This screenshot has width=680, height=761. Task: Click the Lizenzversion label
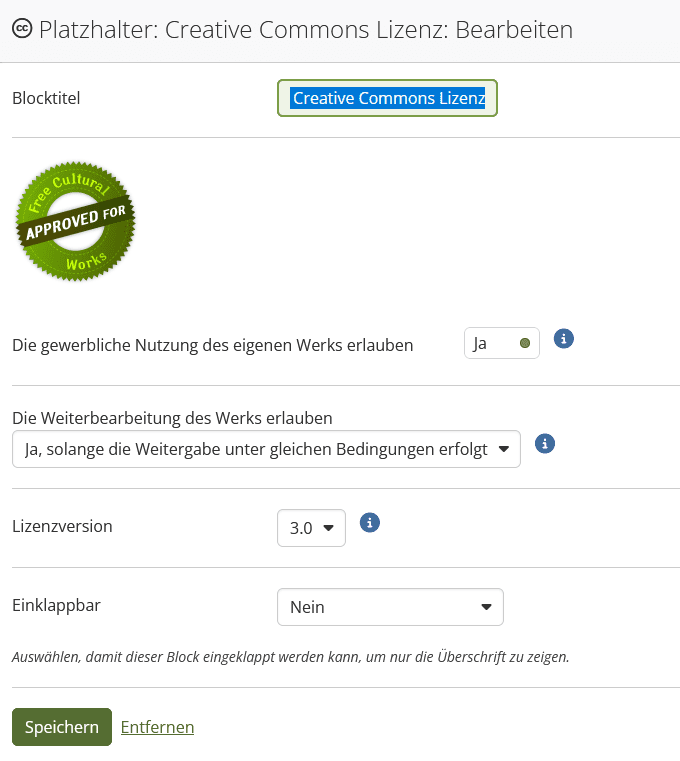(x=62, y=526)
